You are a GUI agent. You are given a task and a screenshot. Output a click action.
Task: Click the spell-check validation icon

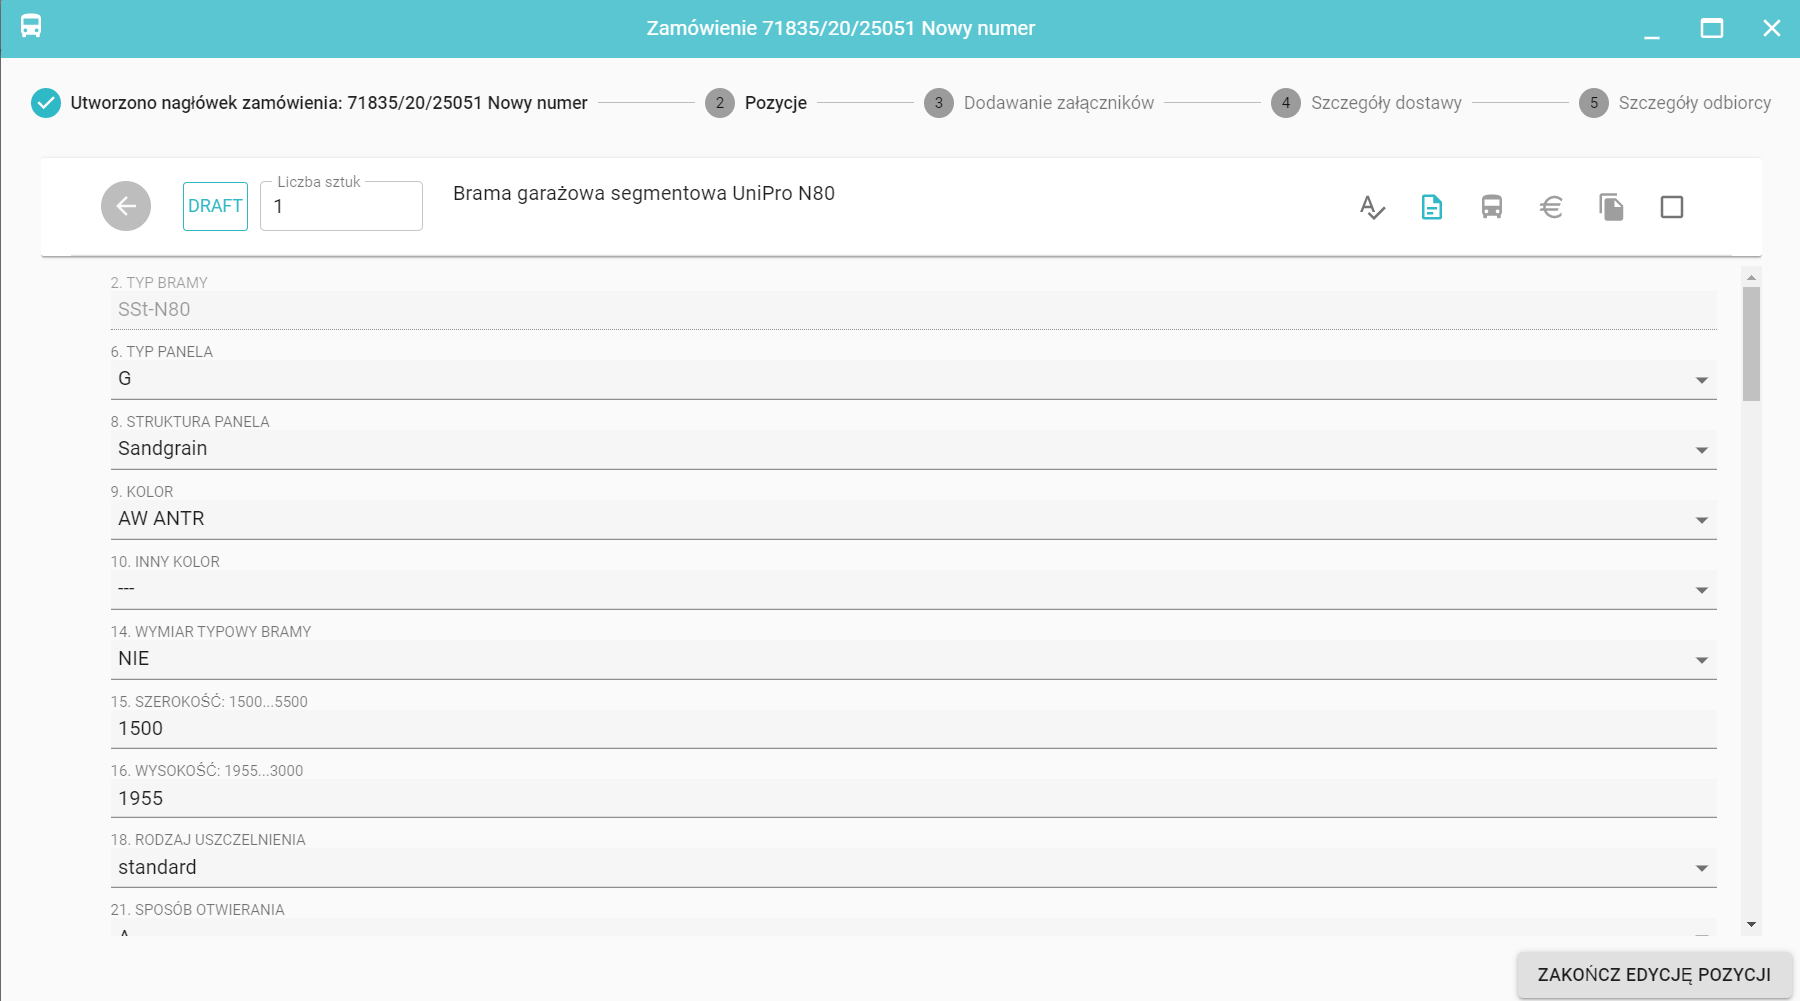click(x=1372, y=207)
